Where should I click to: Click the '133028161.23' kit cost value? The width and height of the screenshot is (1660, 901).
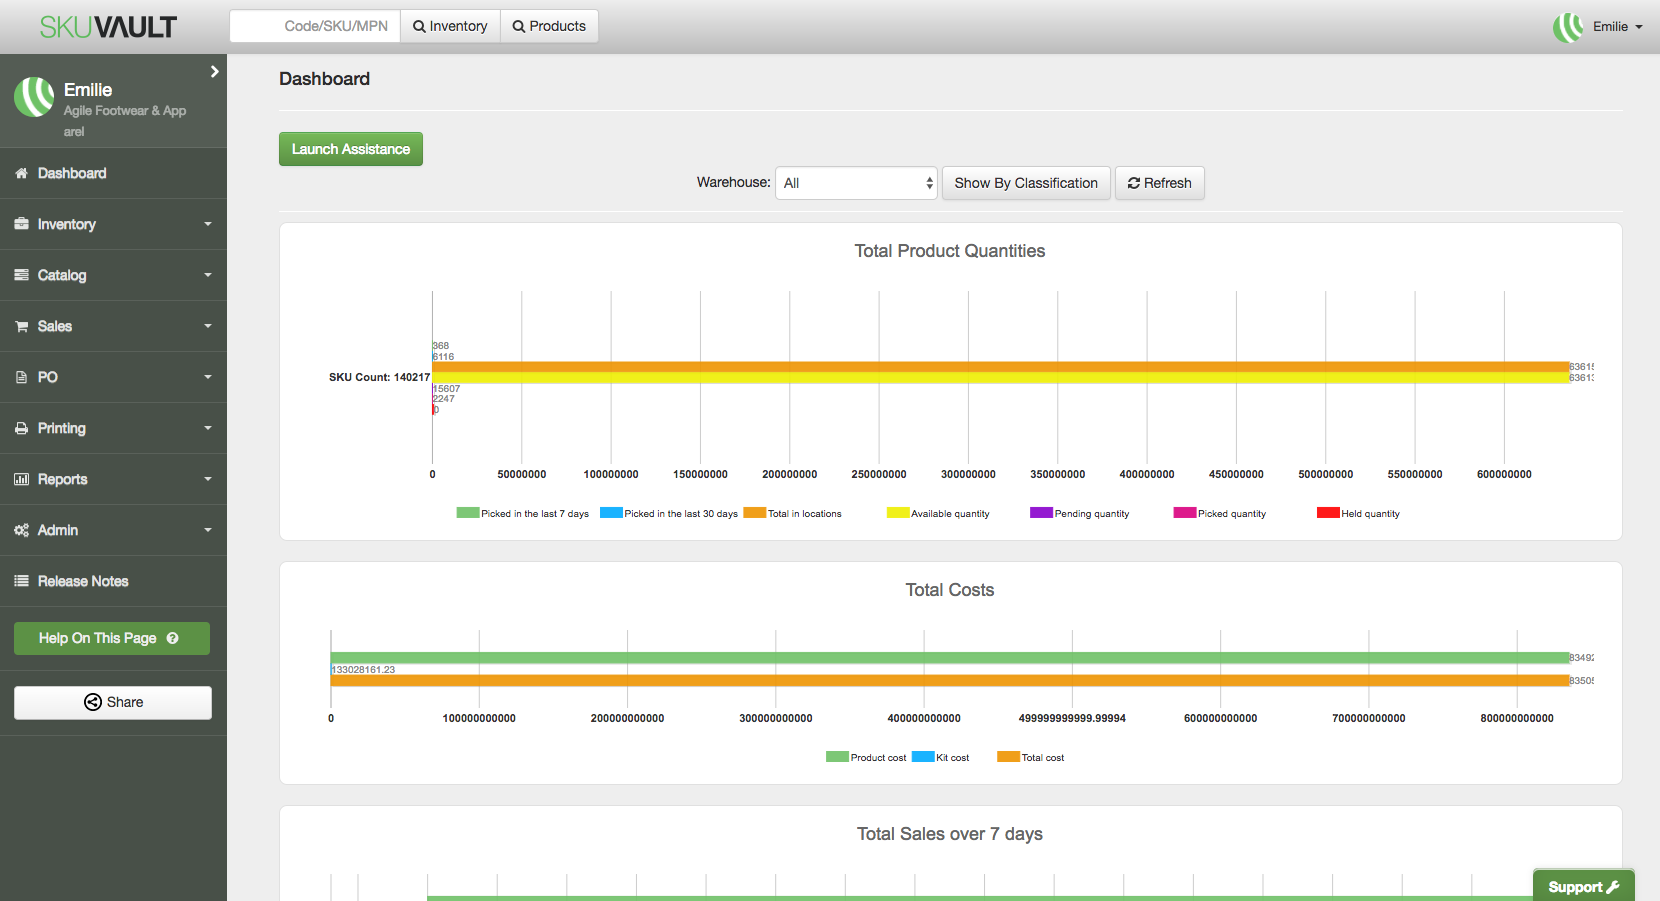(364, 670)
